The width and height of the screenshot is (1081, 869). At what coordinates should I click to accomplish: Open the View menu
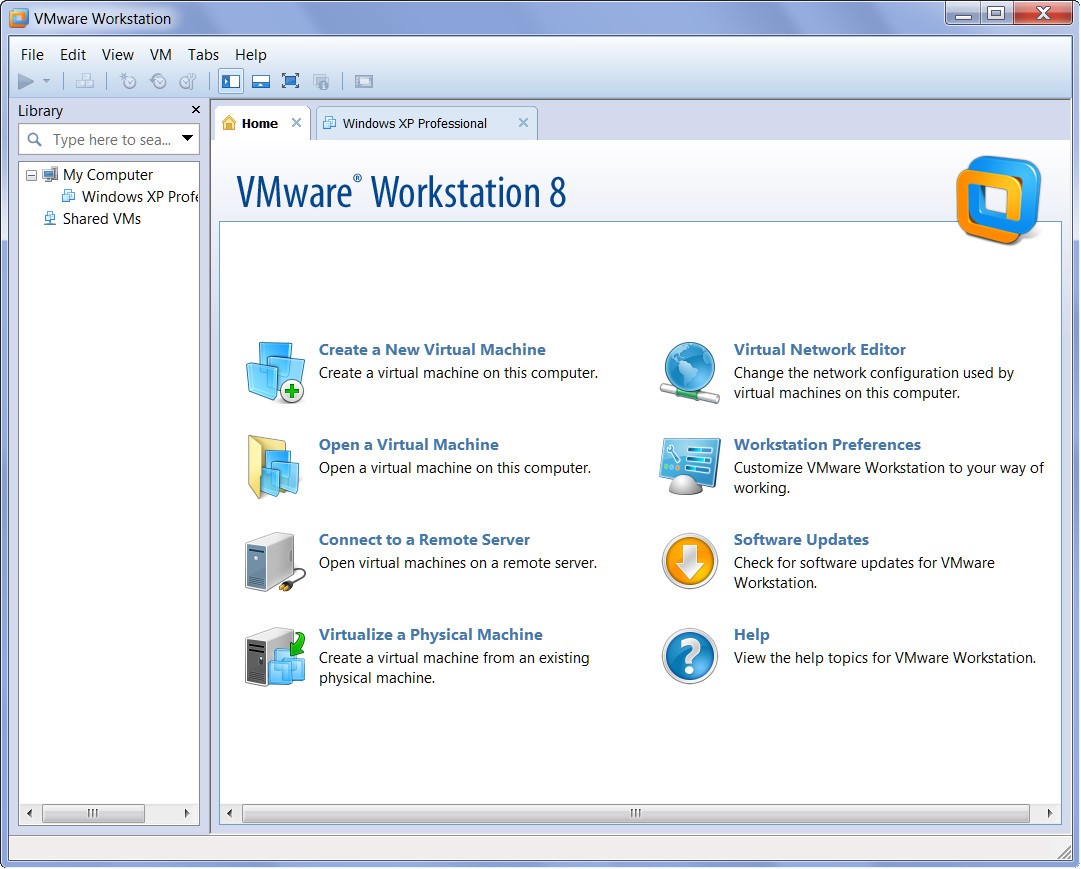[x=118, y=54]
